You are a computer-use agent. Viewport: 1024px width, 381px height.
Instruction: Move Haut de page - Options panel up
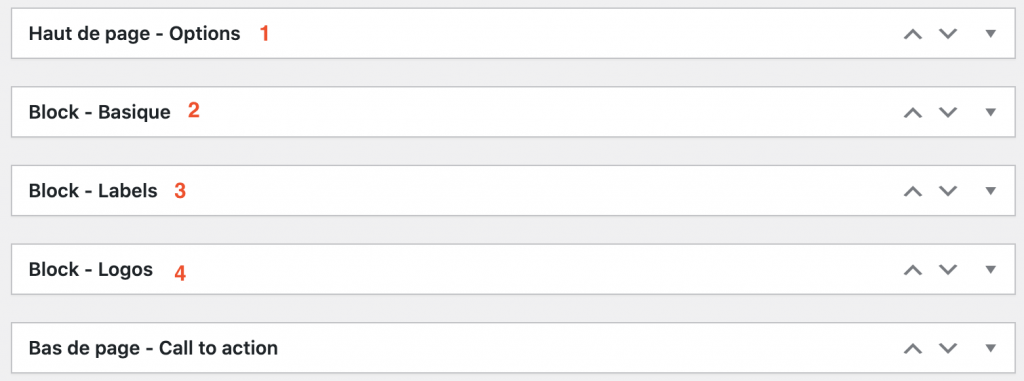tap(912, 34)
